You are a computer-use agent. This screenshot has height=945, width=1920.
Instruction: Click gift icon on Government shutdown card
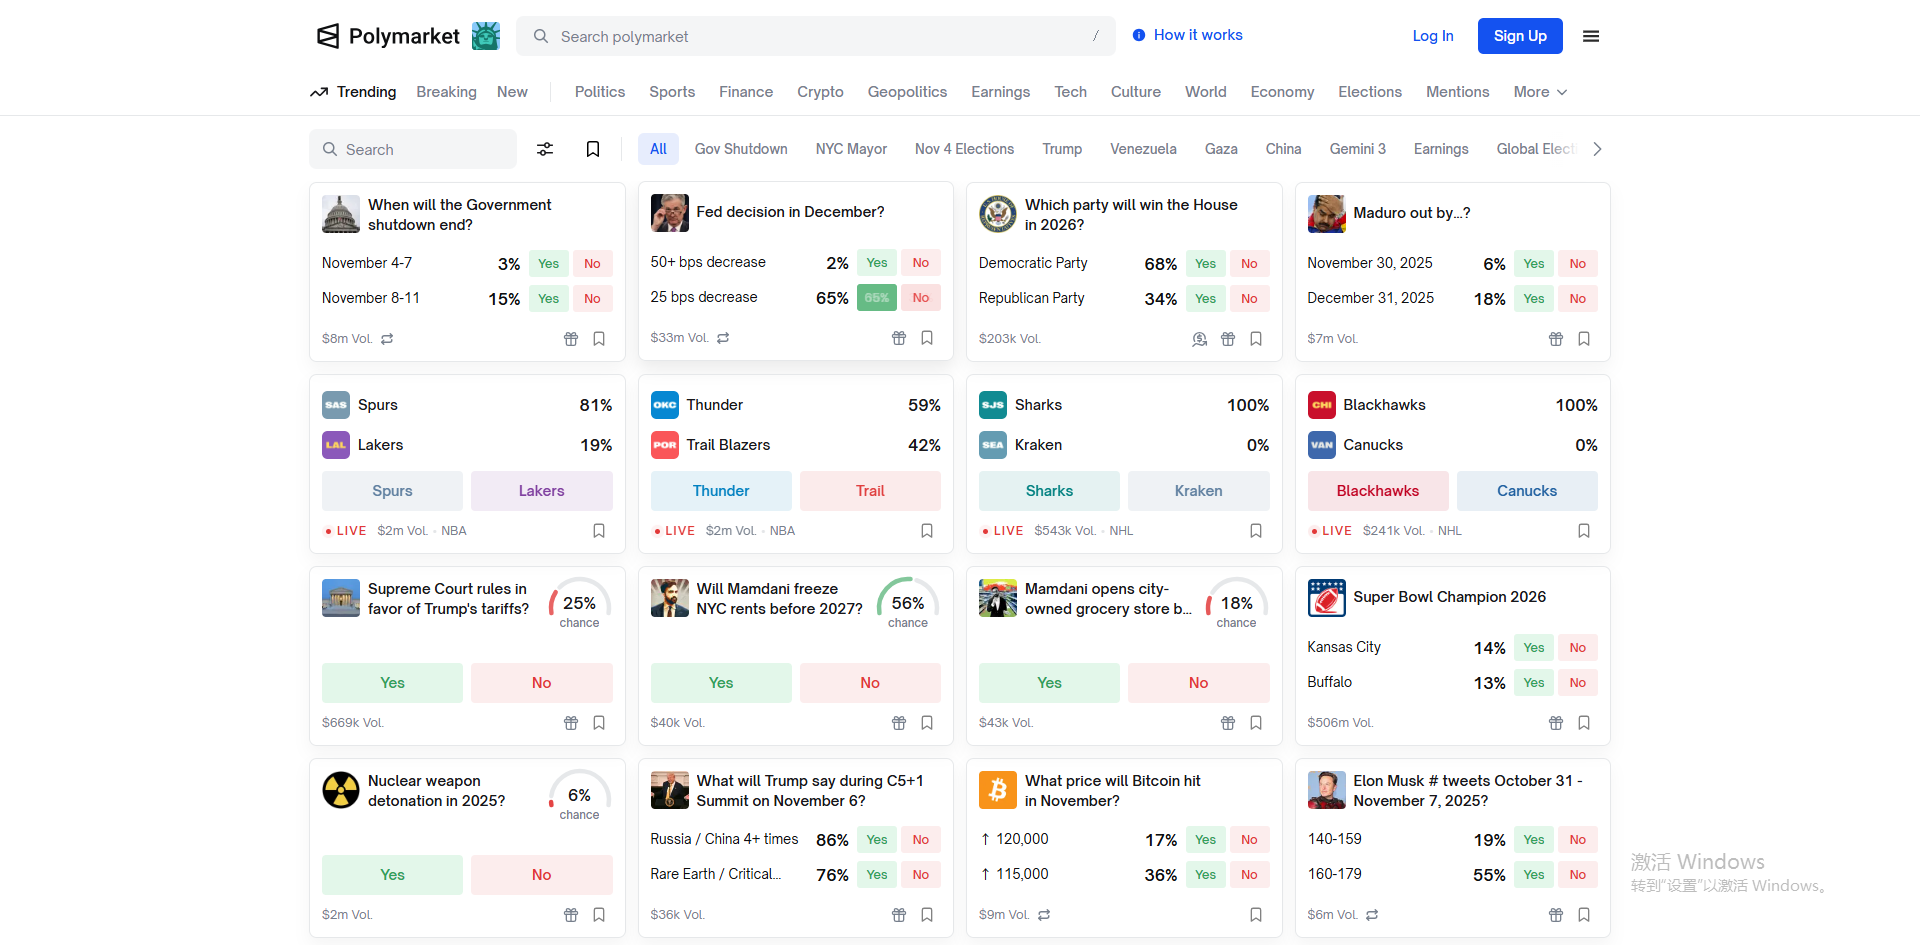(571, 339)
